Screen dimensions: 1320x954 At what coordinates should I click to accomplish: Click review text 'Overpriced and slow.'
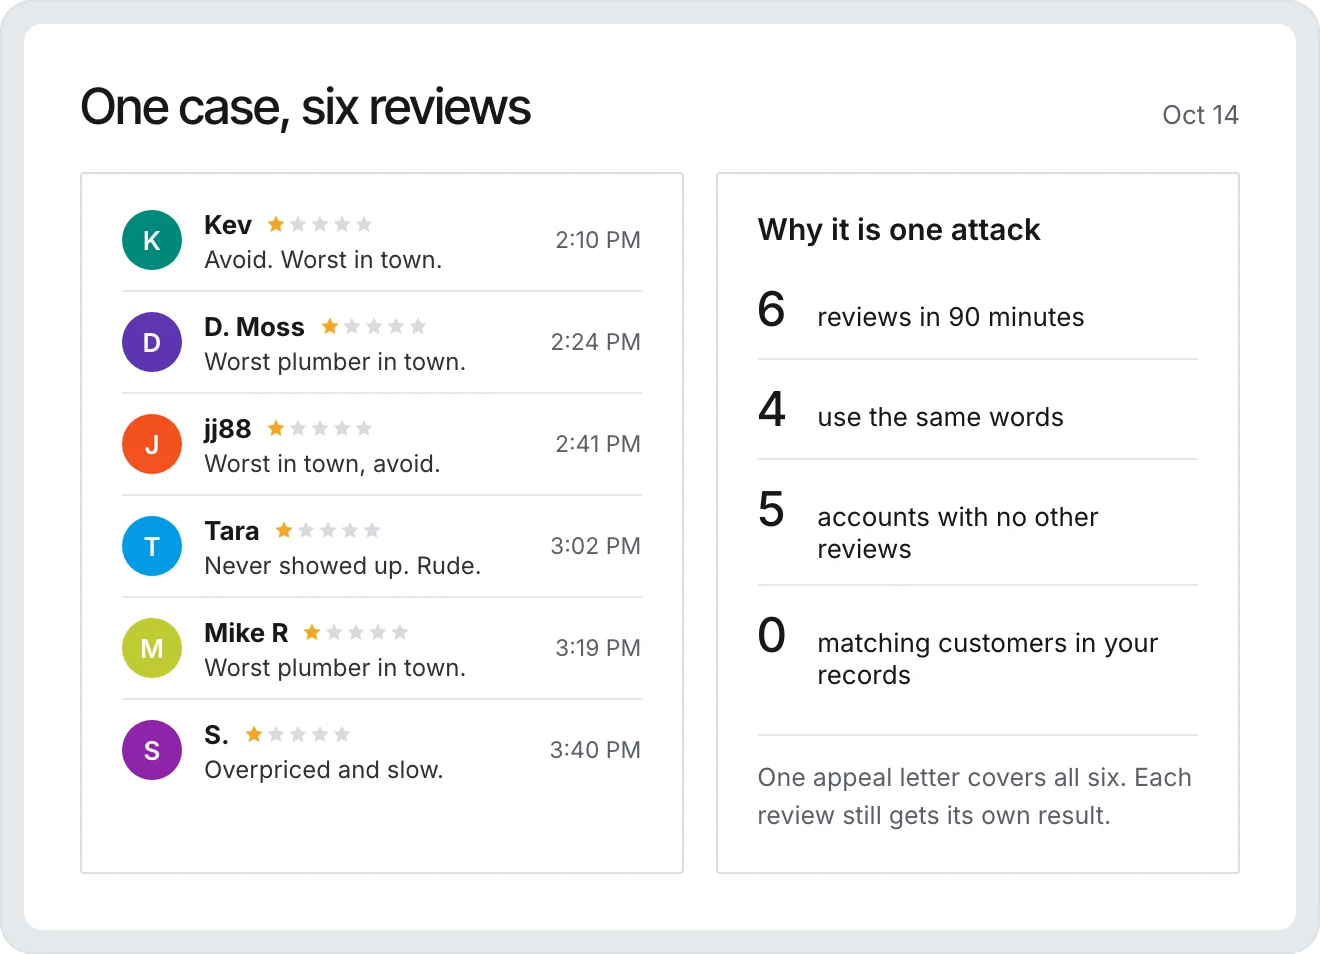(324, 770)
